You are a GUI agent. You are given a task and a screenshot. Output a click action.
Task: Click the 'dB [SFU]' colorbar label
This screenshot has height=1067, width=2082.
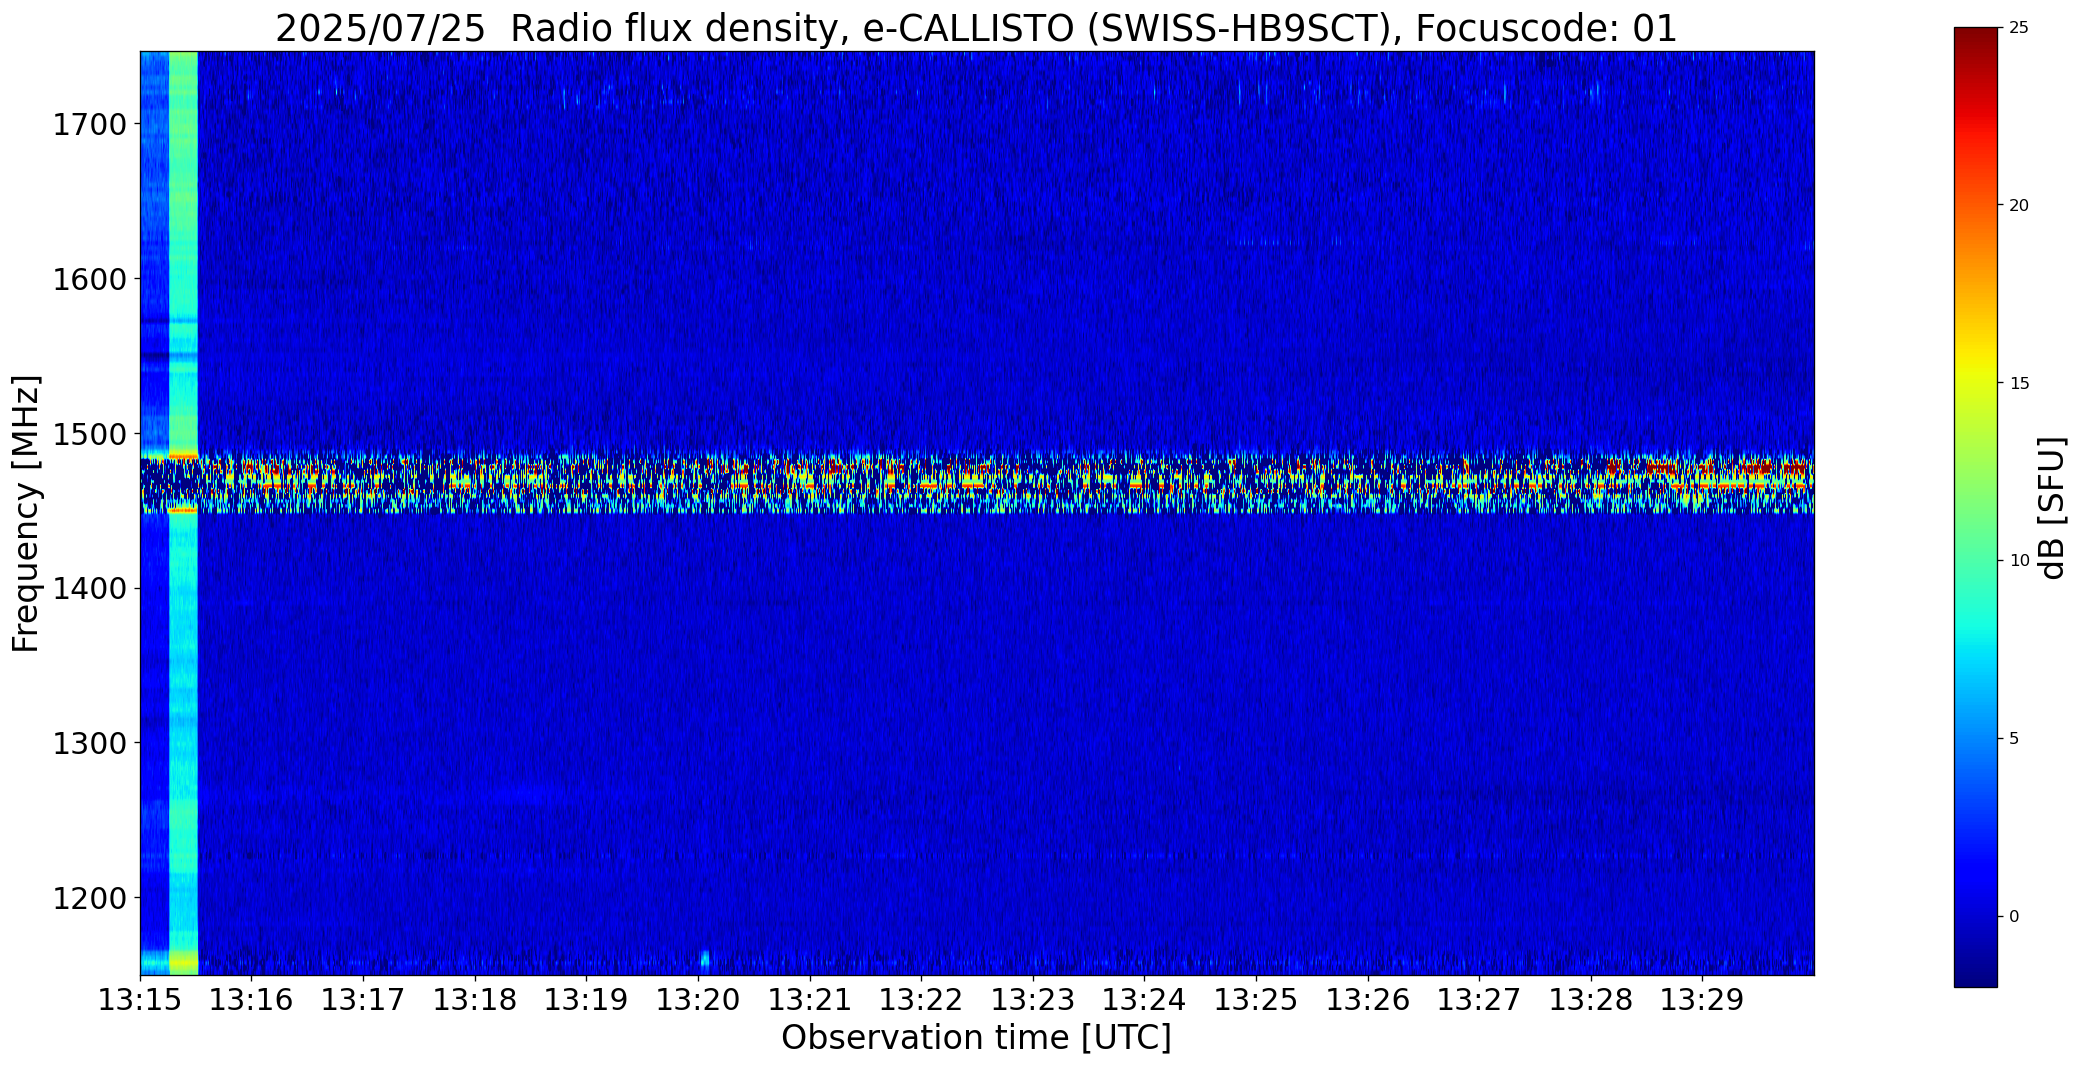[2052, 507]
